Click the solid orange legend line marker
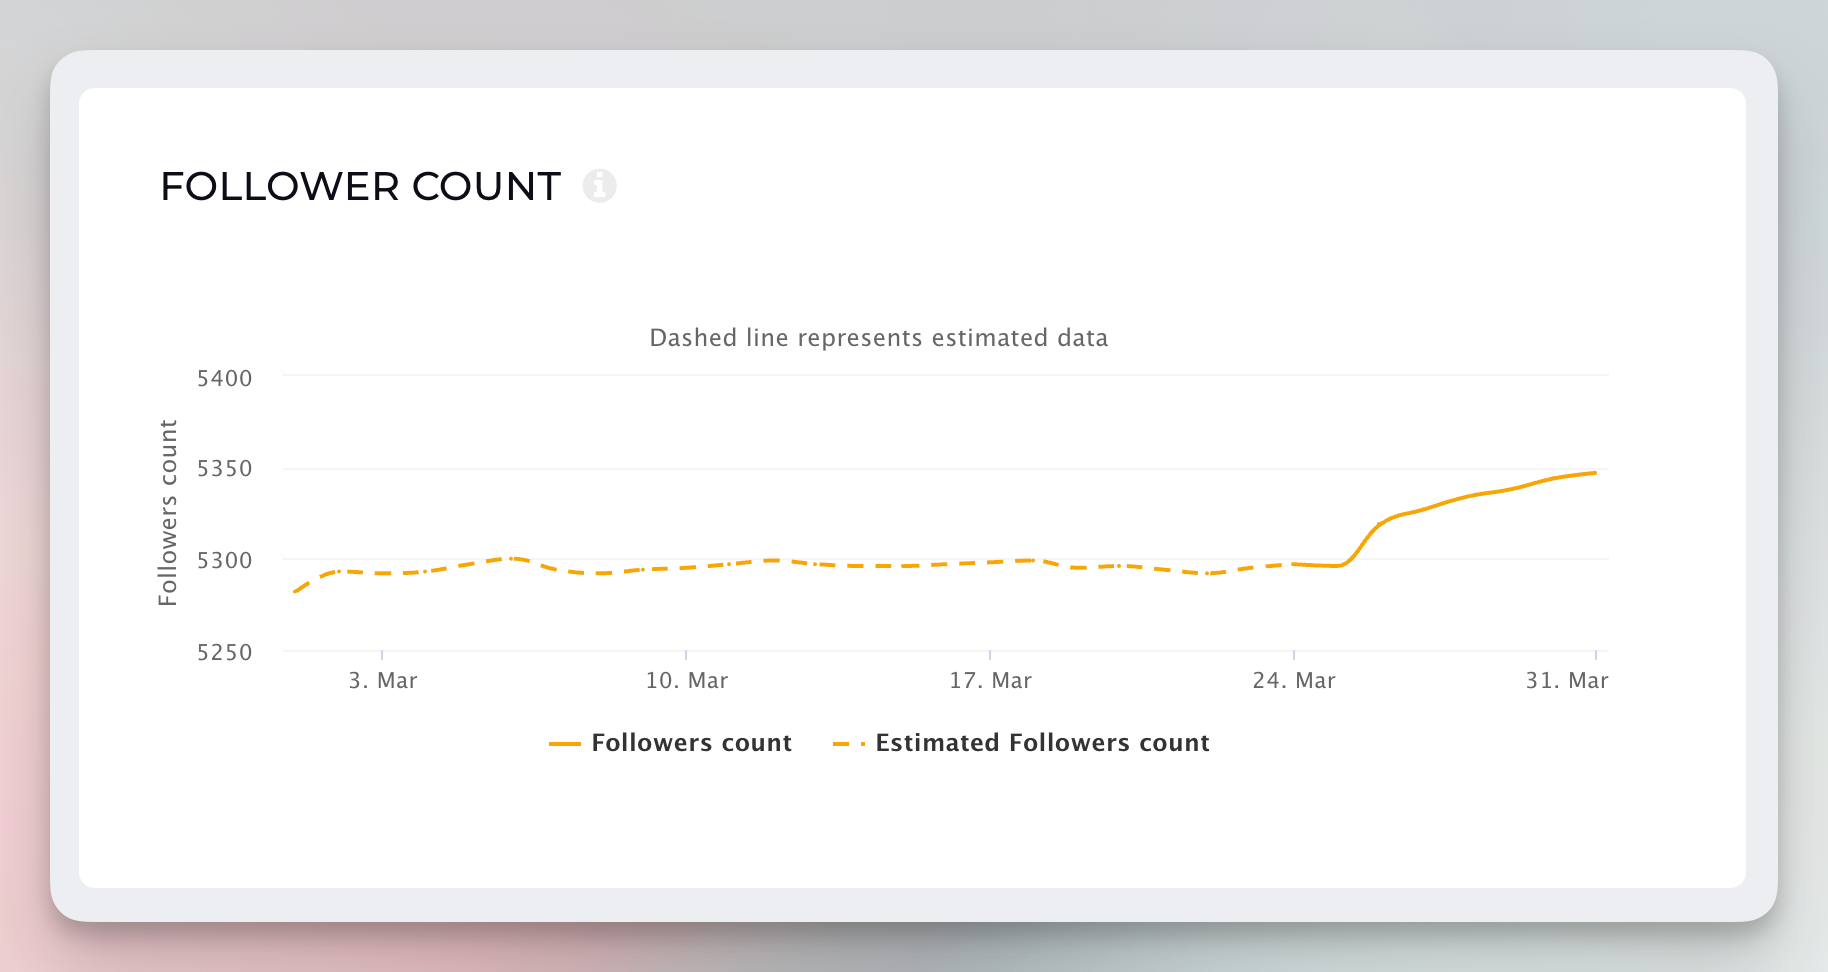 click(565, 744)
